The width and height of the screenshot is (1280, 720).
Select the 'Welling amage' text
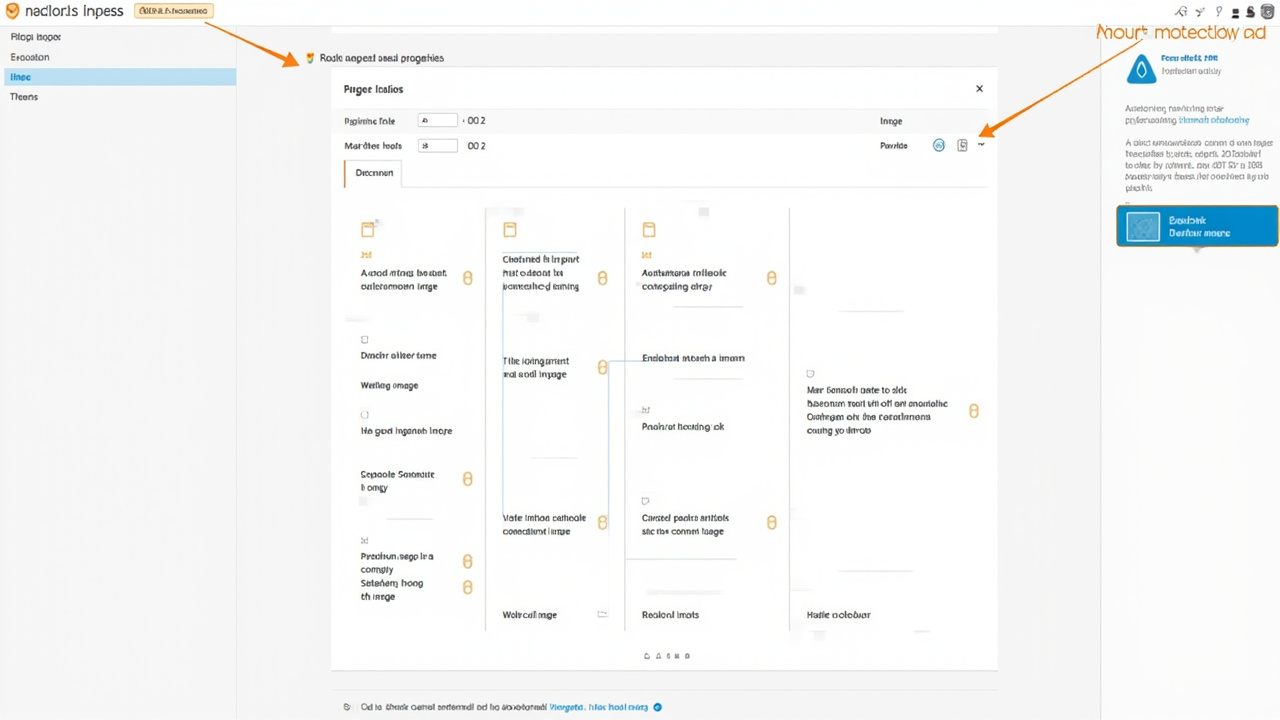point(389,385)
